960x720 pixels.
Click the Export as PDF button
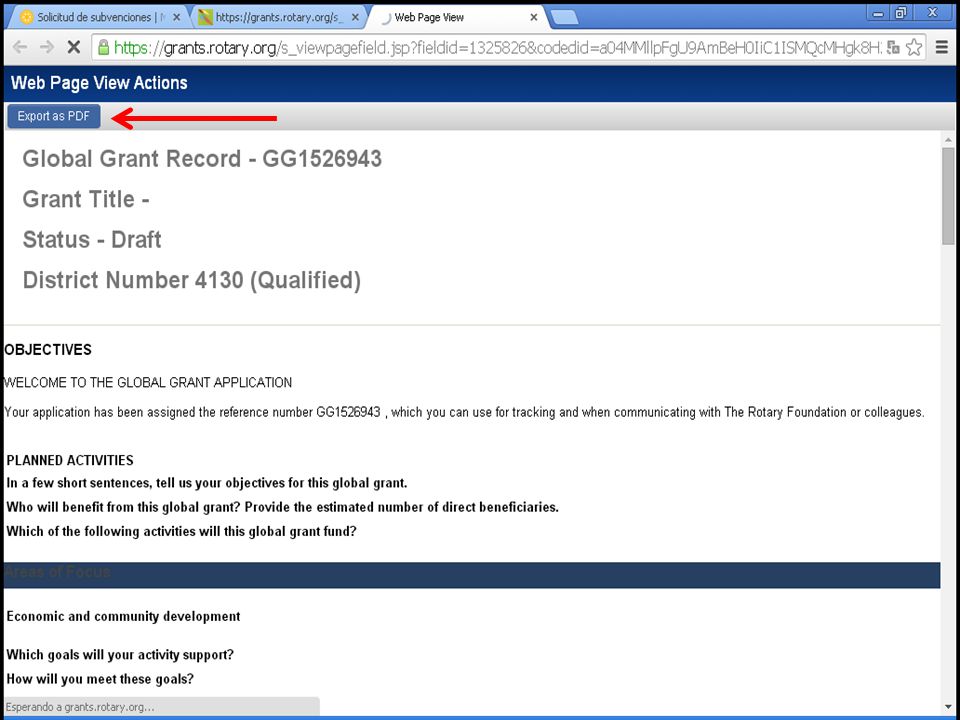[x=54, y=116]
